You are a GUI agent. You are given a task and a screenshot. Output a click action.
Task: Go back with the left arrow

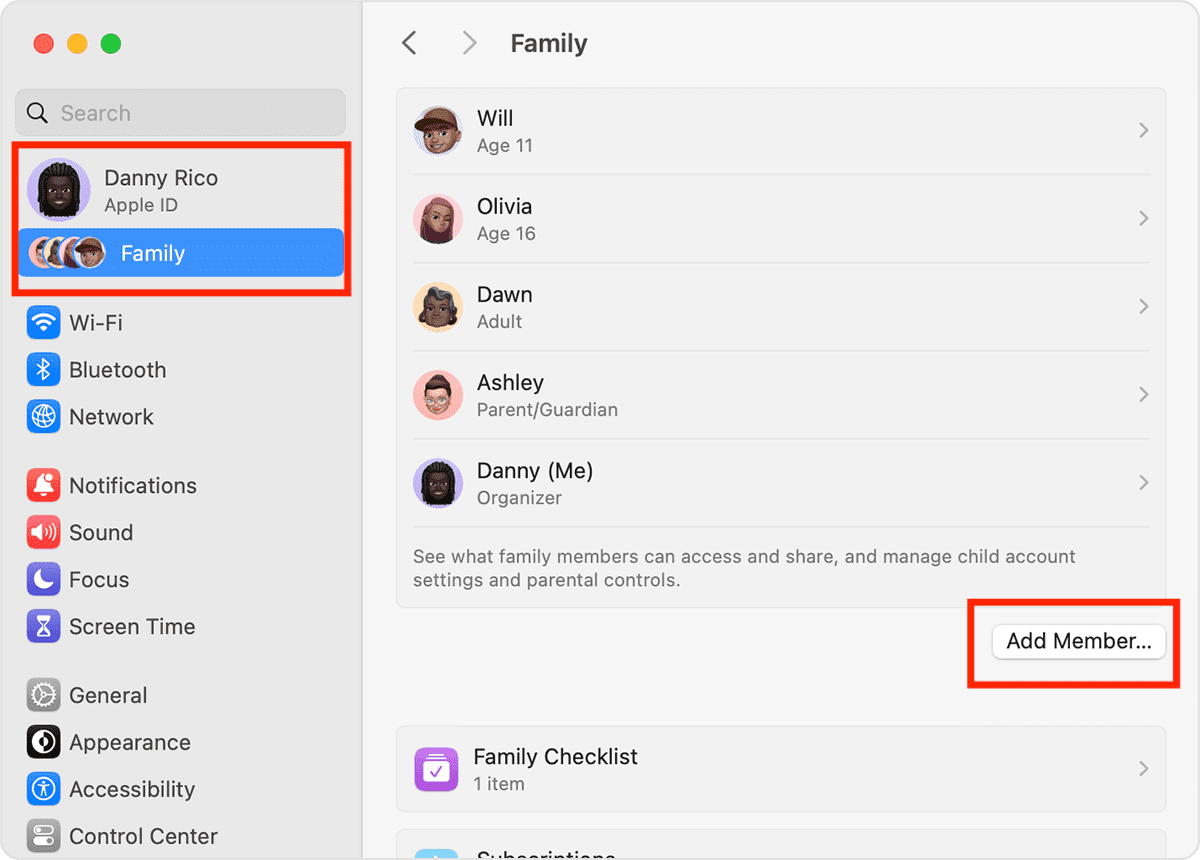pyautogui.click(x=408, y=43)
